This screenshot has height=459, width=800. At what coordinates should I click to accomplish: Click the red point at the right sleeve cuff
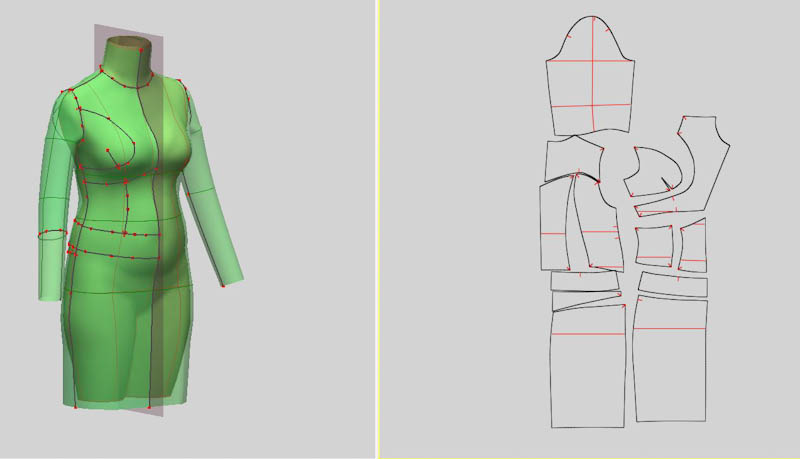pos(223,286)
